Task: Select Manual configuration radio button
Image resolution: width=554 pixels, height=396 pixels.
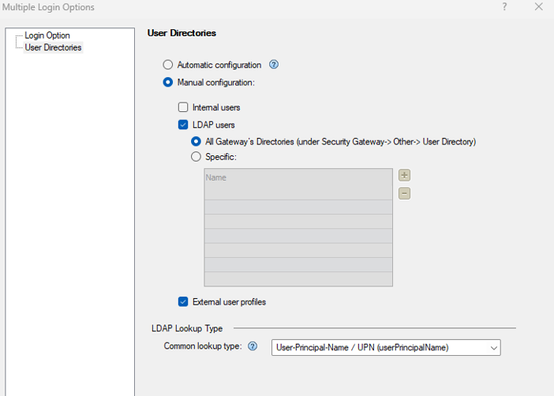Action: [x=168, y=82]
